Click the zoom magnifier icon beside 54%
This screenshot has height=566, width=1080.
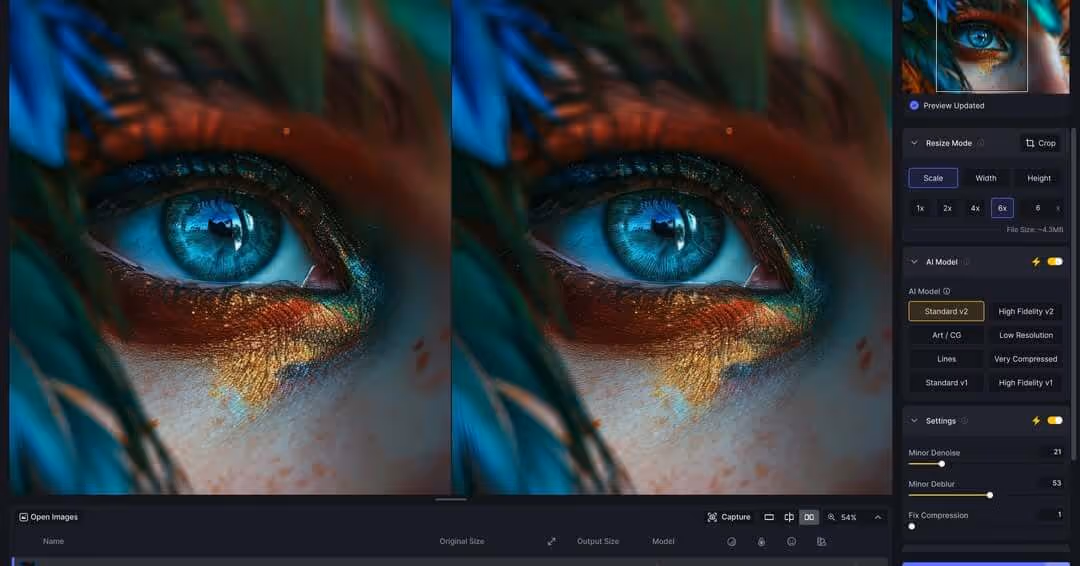pos(831,517)
